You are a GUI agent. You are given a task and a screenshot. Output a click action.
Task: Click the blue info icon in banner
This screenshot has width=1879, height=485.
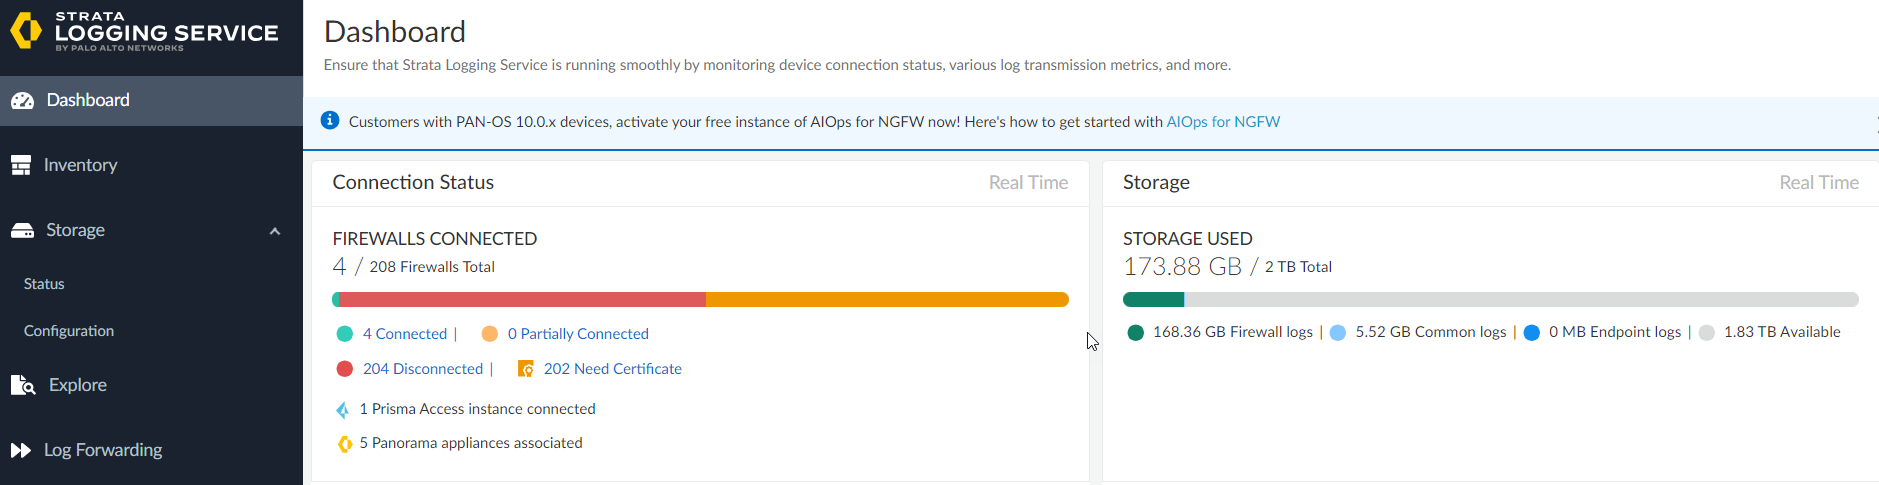[330, 121]
